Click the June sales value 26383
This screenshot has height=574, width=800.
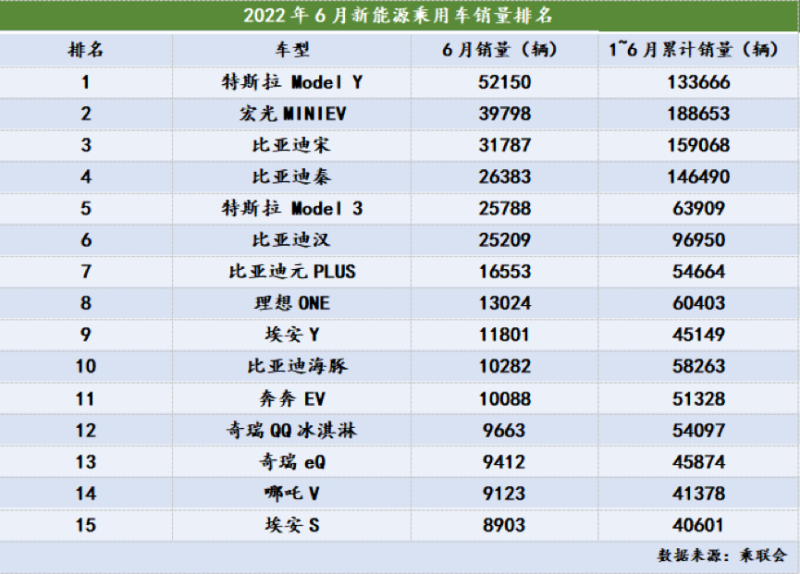coord(499,177)
